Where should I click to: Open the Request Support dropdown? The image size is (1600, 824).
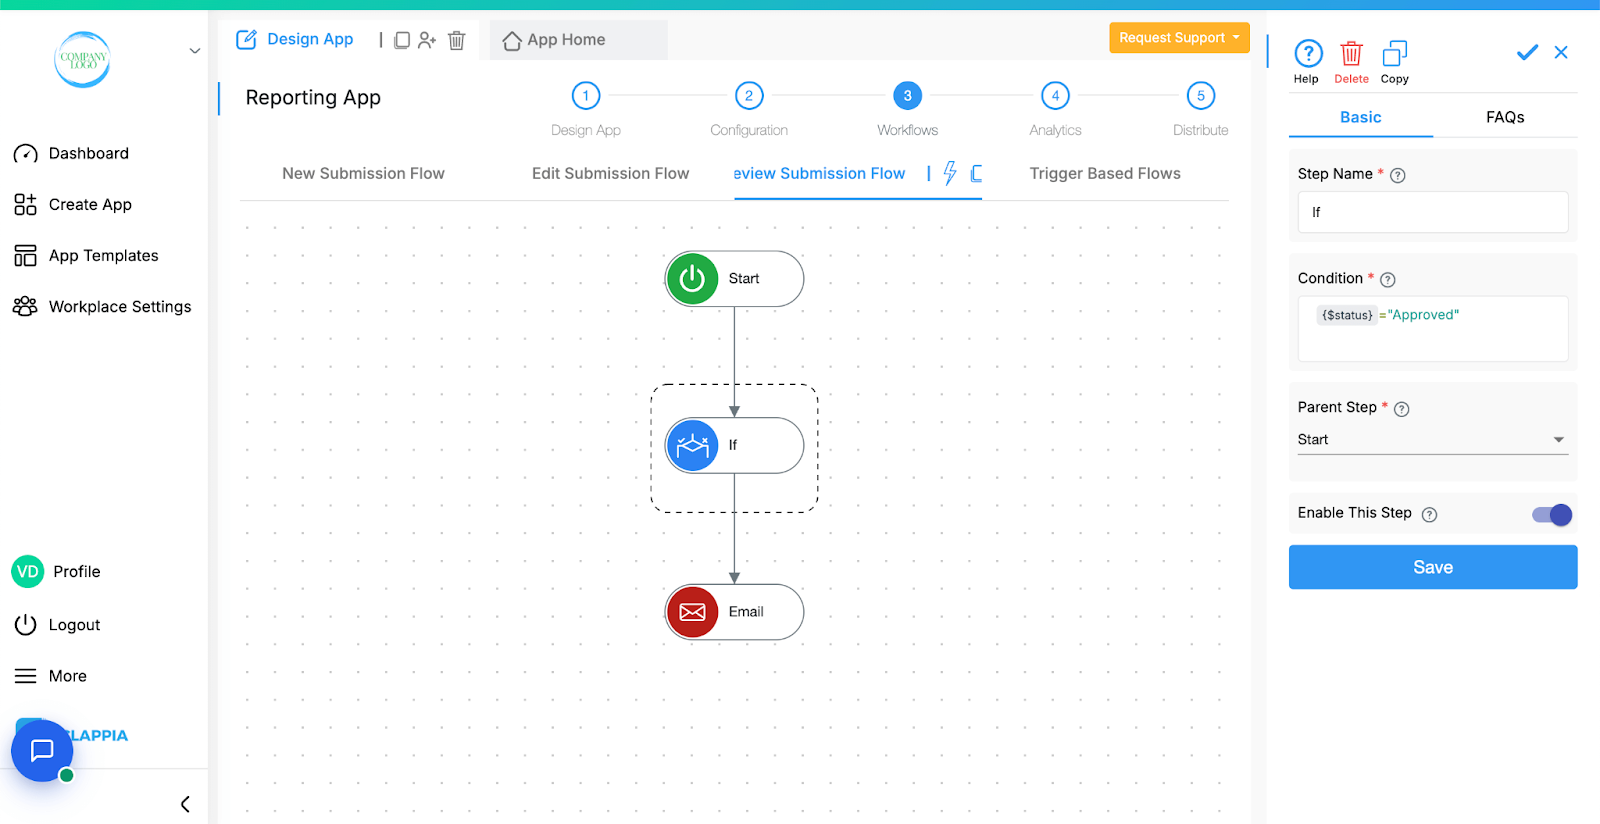[x=1179, y=38]
